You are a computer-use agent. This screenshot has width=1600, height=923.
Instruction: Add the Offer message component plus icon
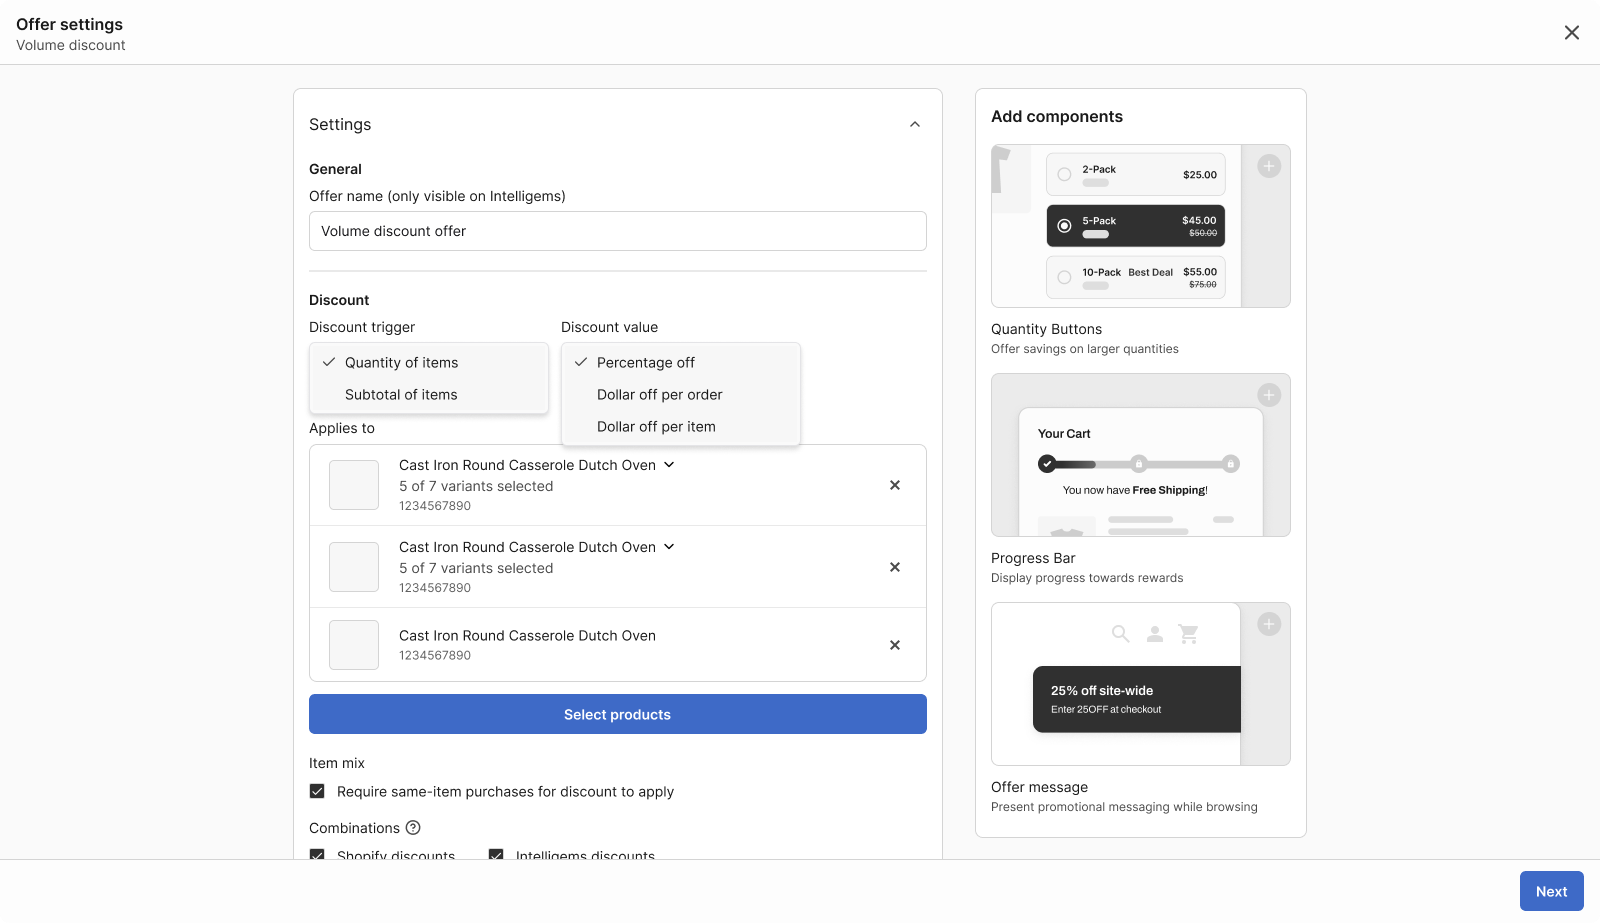1269,625
